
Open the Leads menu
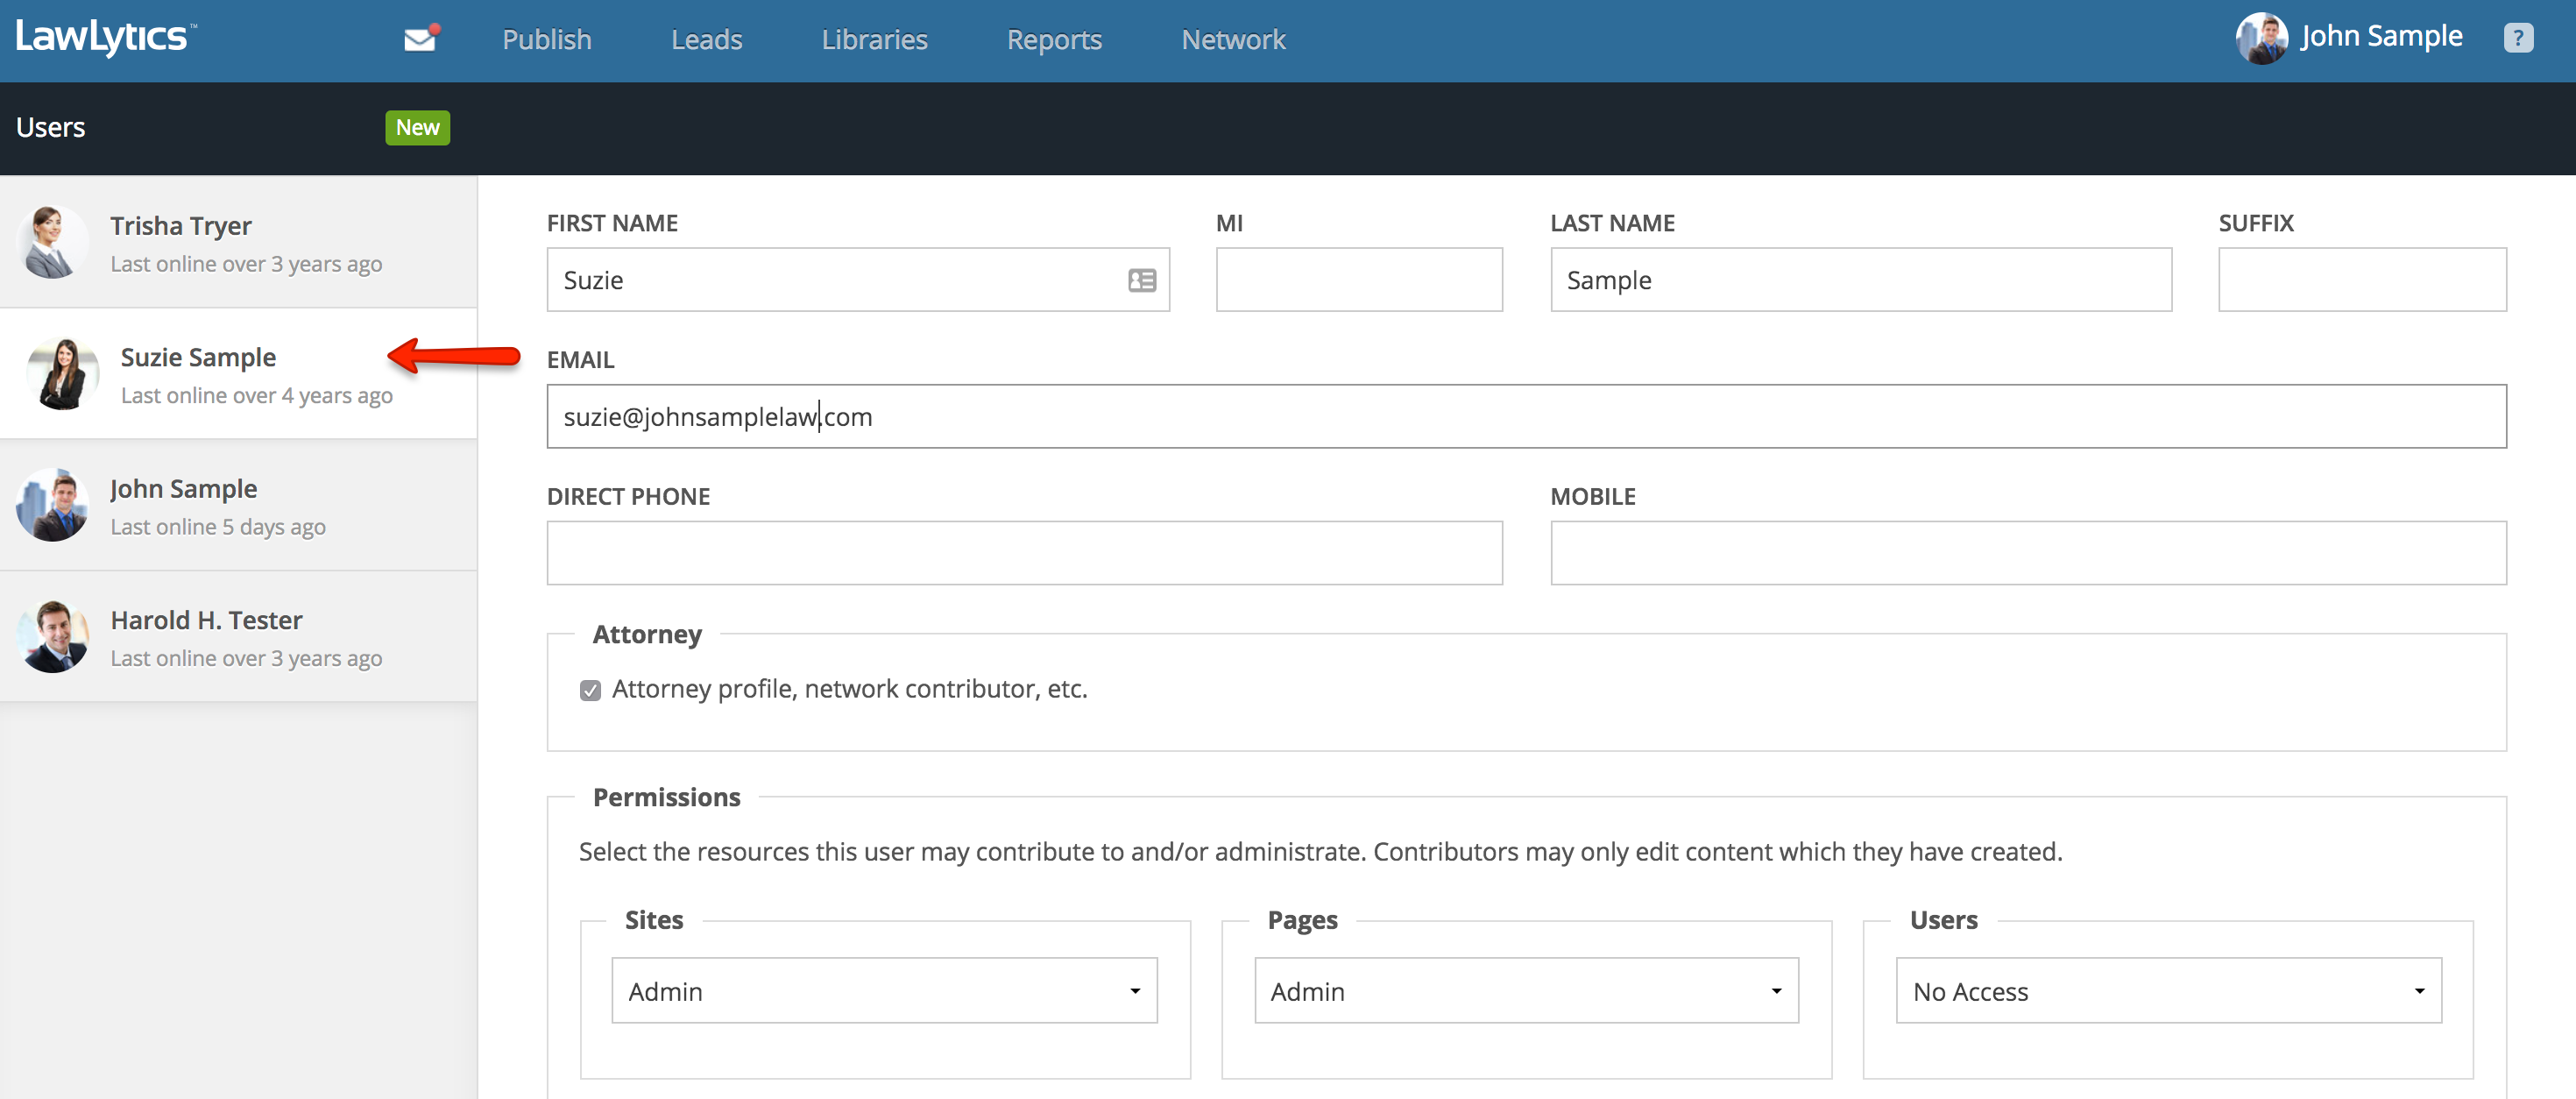pos(706,39)
